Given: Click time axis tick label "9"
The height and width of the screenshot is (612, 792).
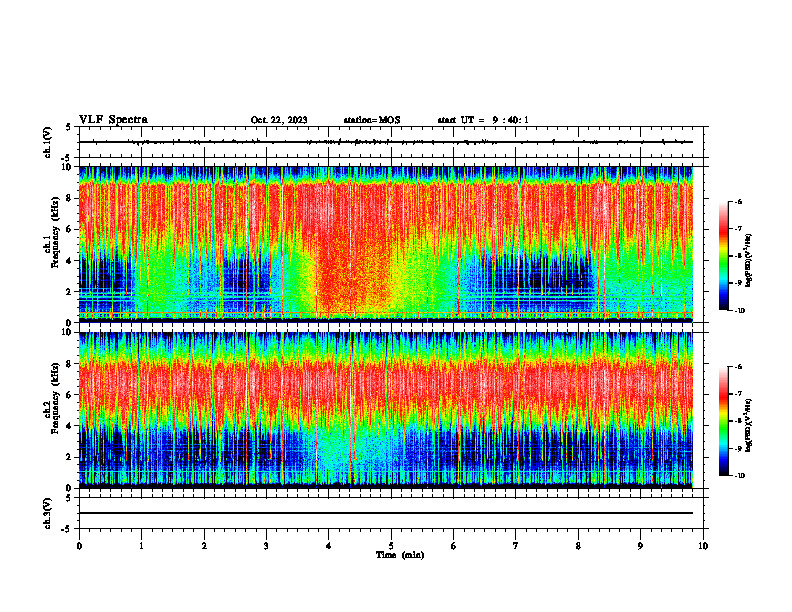Looking at the screenshot, I should [x=640, y=546].
